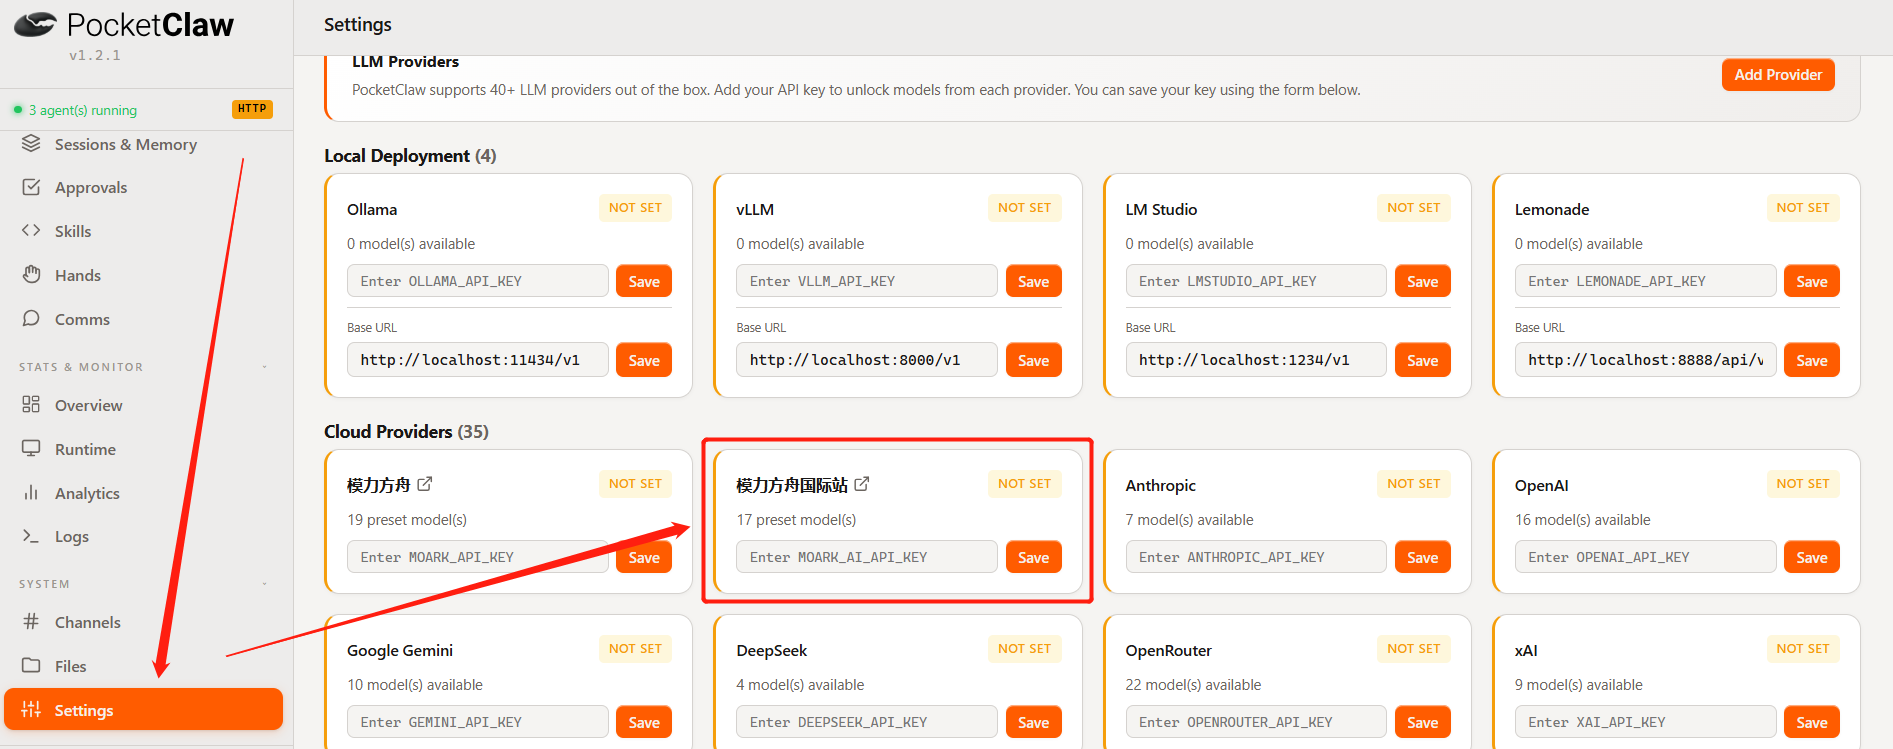Click the Hands hand icon
The width and height of the screenshot is (1893, 749).
coord(31,274)
